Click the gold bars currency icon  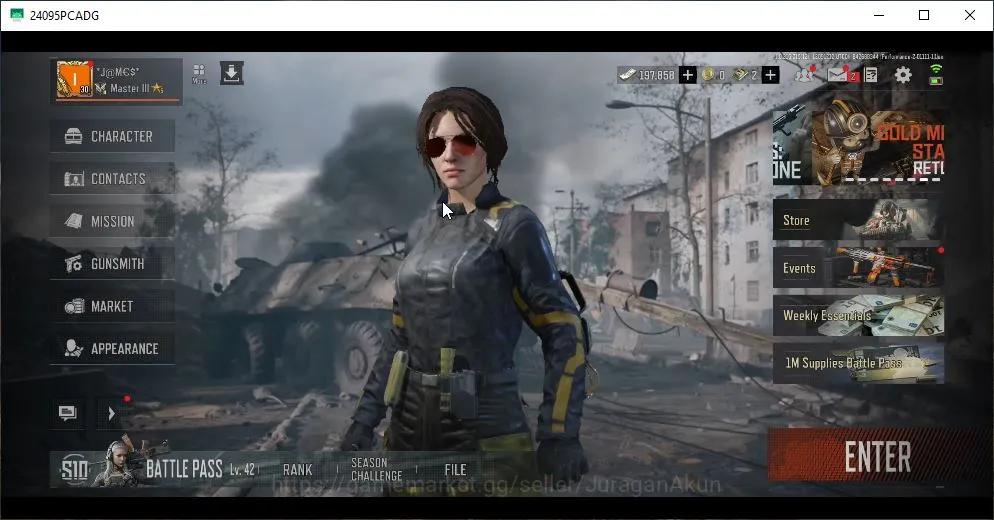[x=740, y=75]
